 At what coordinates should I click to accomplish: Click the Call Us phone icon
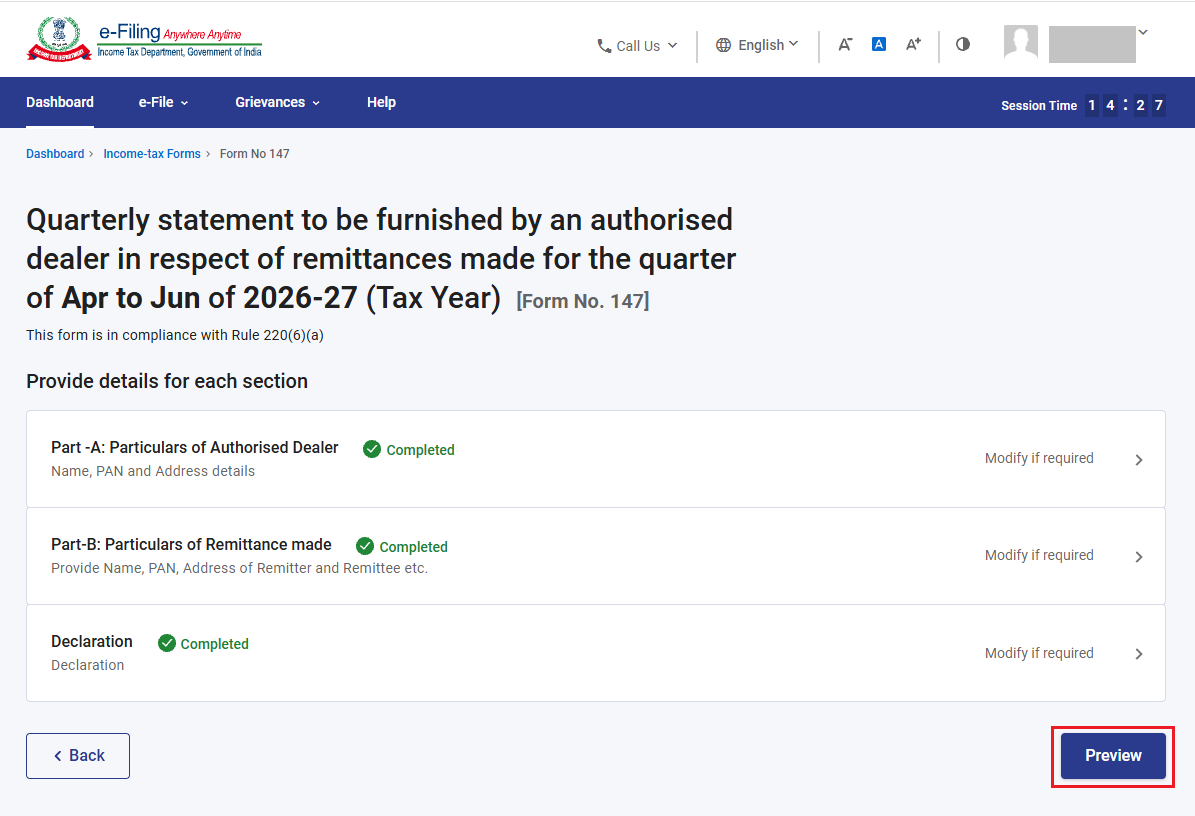click(604, 46)
